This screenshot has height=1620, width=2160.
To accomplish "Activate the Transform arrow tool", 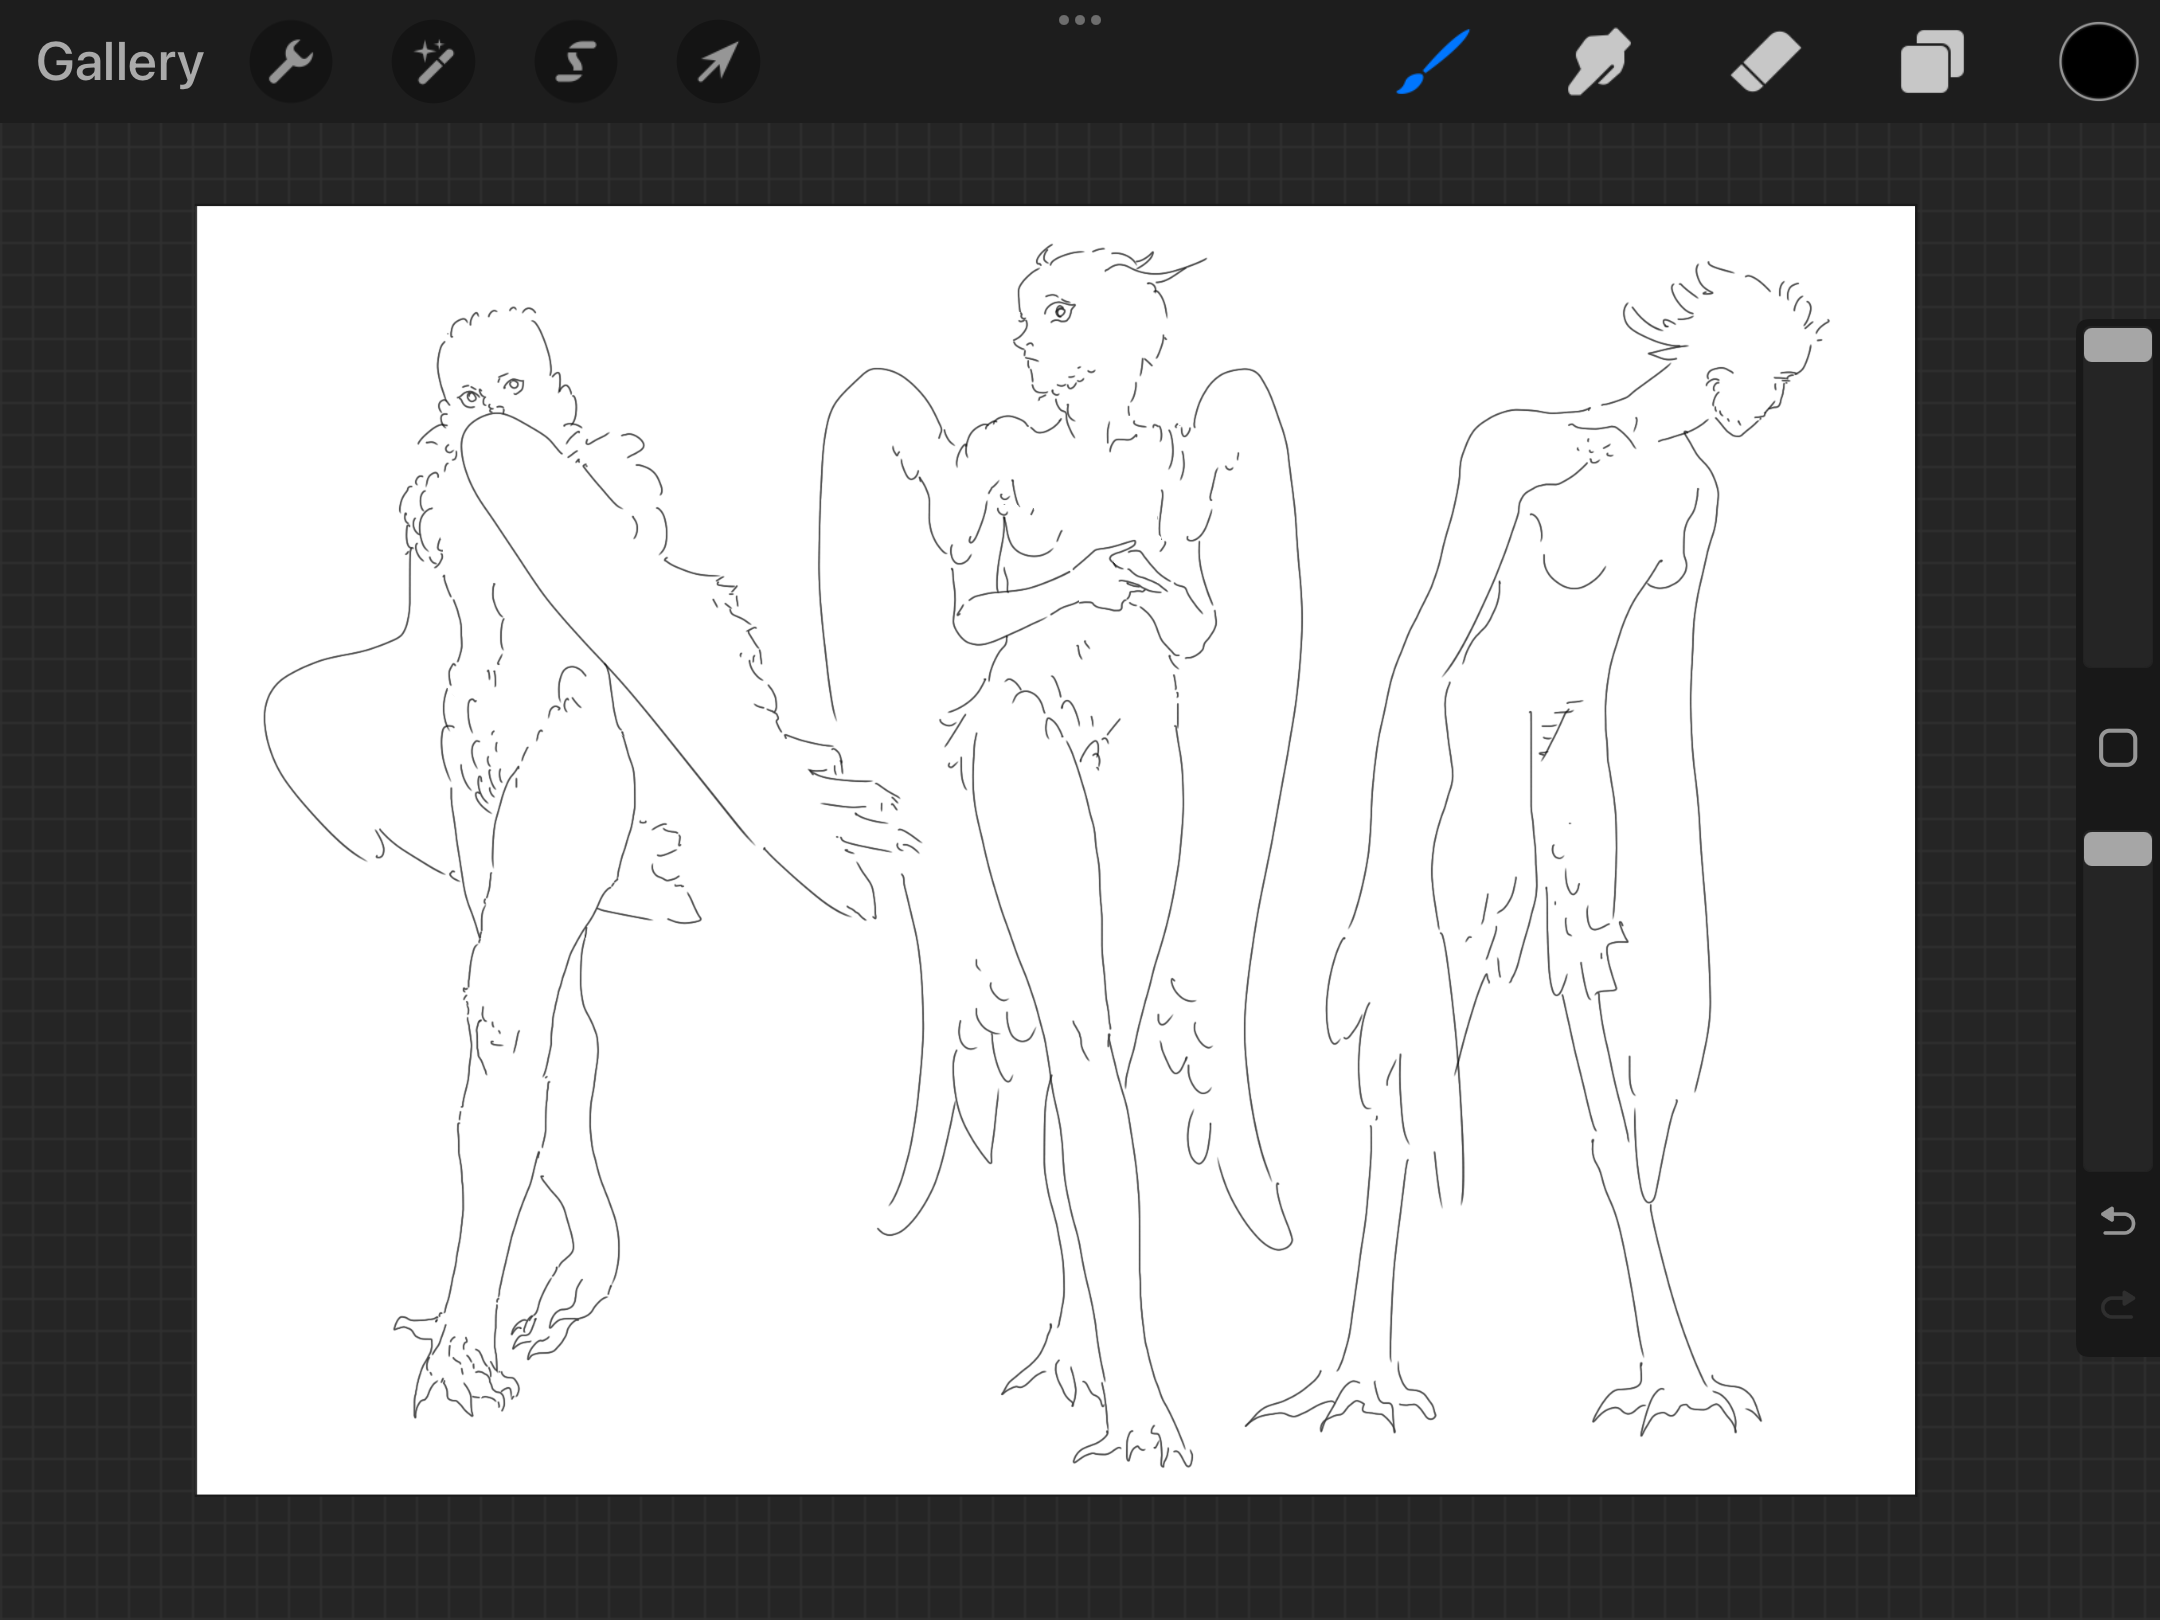I will pyautogui.click(x=718, y=62).
